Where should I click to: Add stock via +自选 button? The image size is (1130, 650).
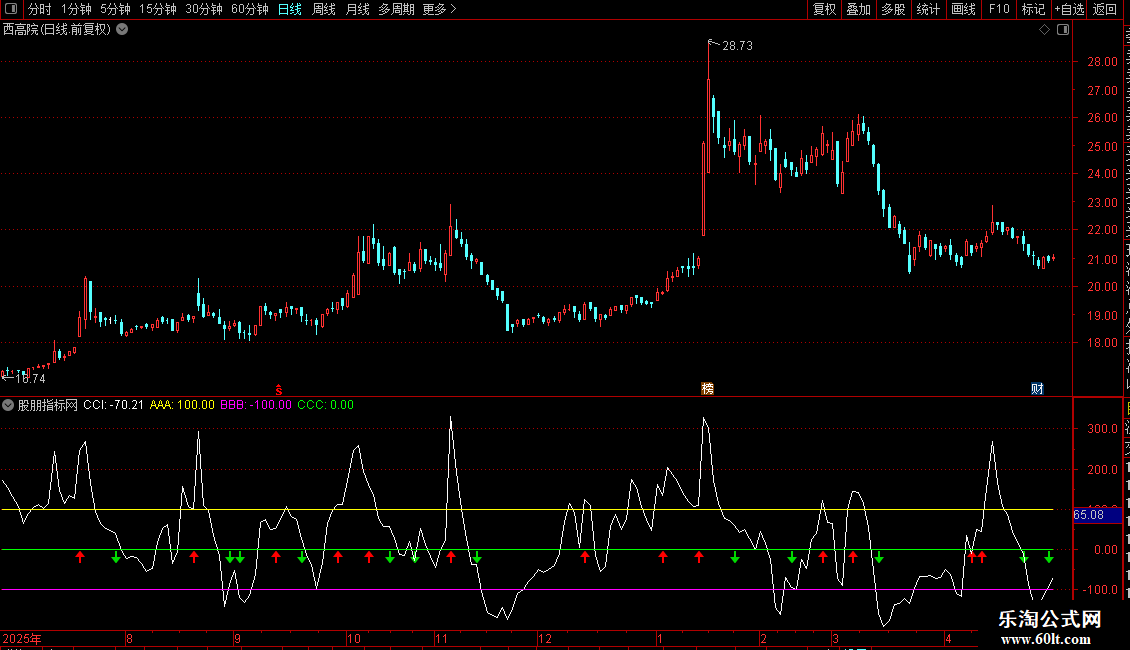1069,9
